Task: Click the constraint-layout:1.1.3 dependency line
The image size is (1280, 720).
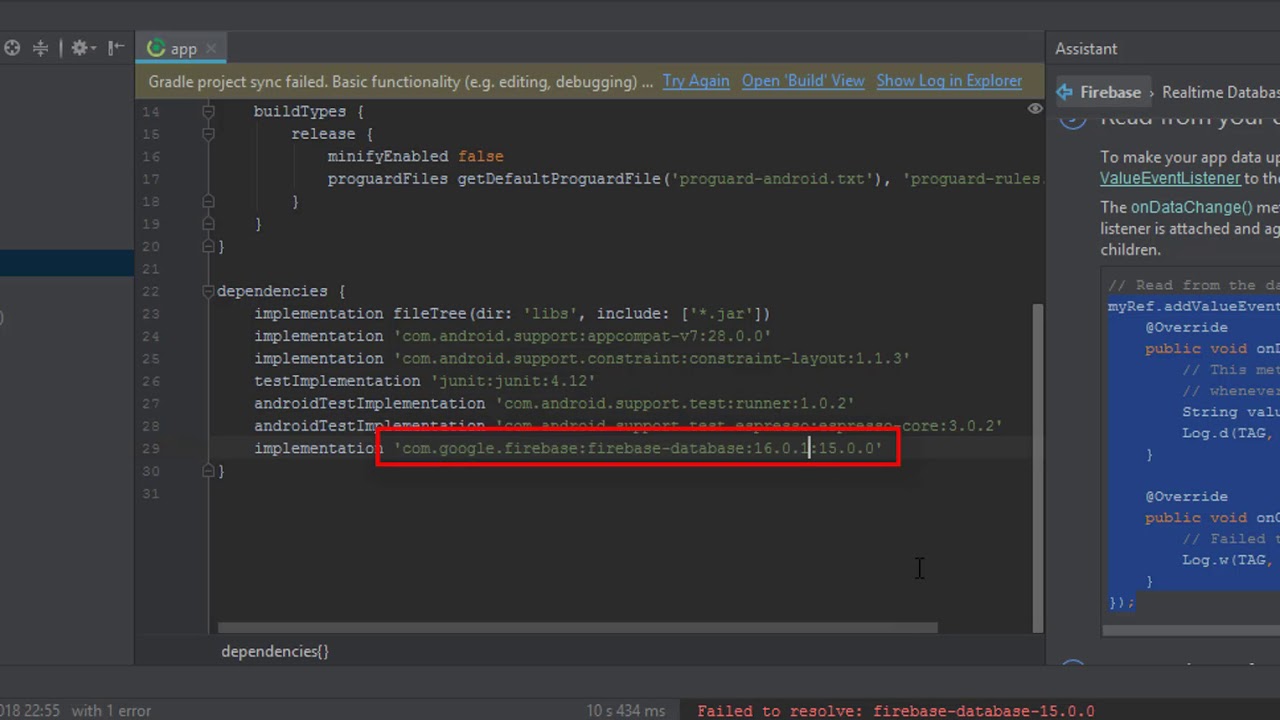Action: coord(582,358)
